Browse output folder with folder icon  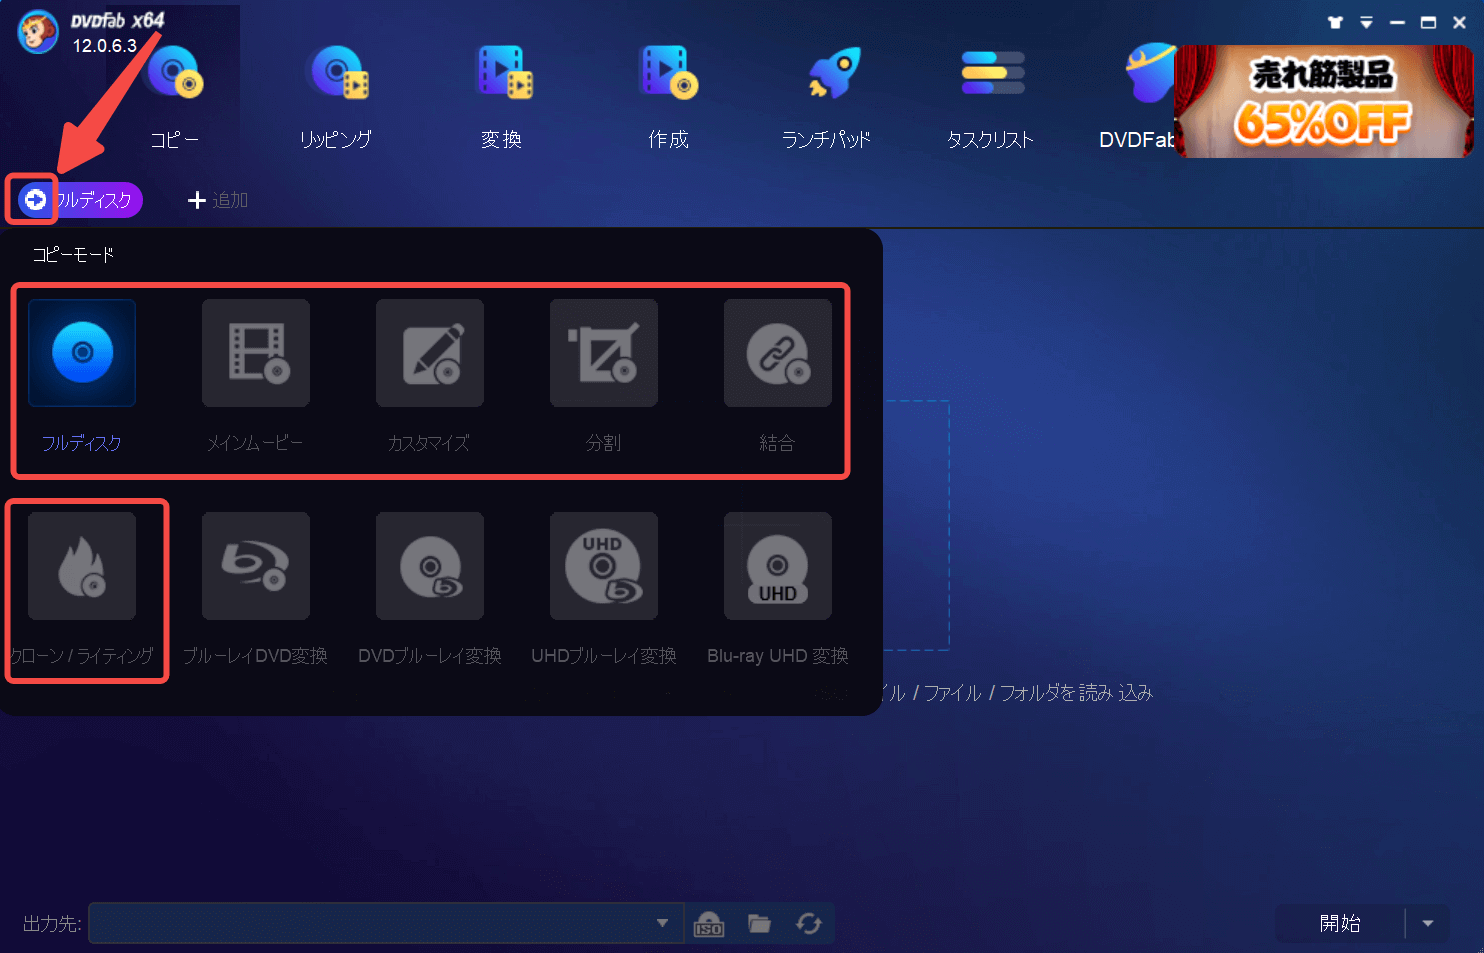click(x=760, y=924)
